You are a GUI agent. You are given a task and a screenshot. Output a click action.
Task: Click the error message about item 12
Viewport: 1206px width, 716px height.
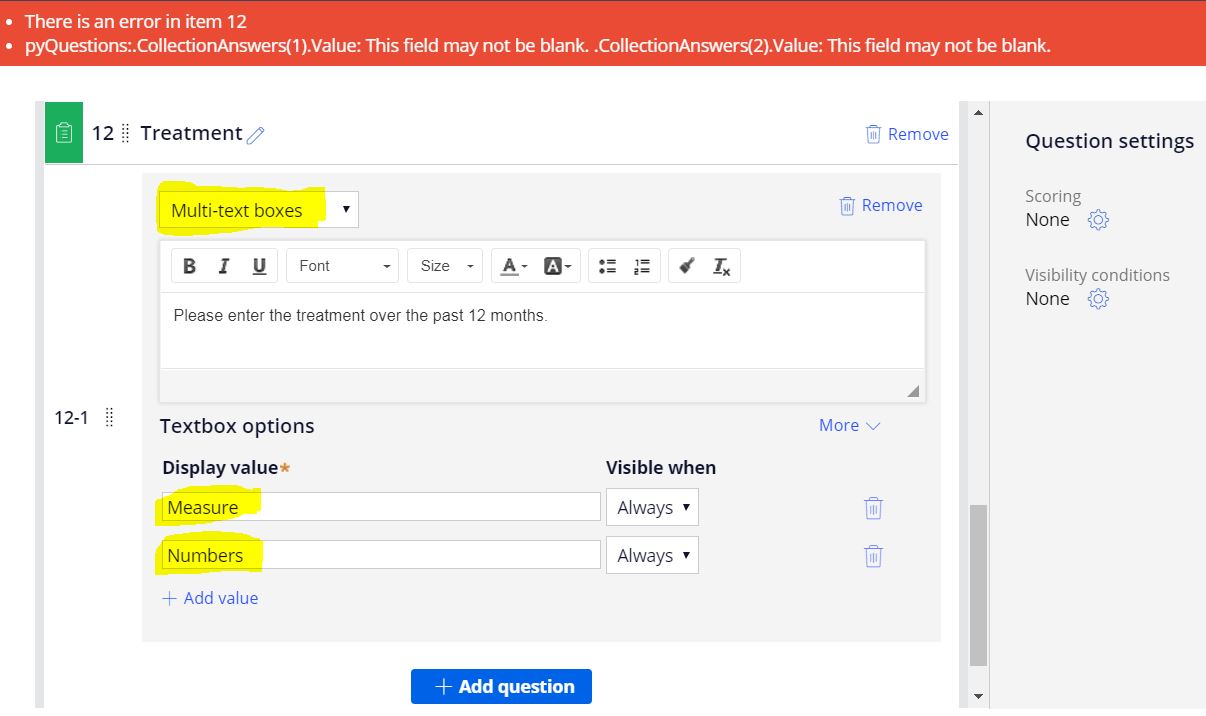coord(136,21)
